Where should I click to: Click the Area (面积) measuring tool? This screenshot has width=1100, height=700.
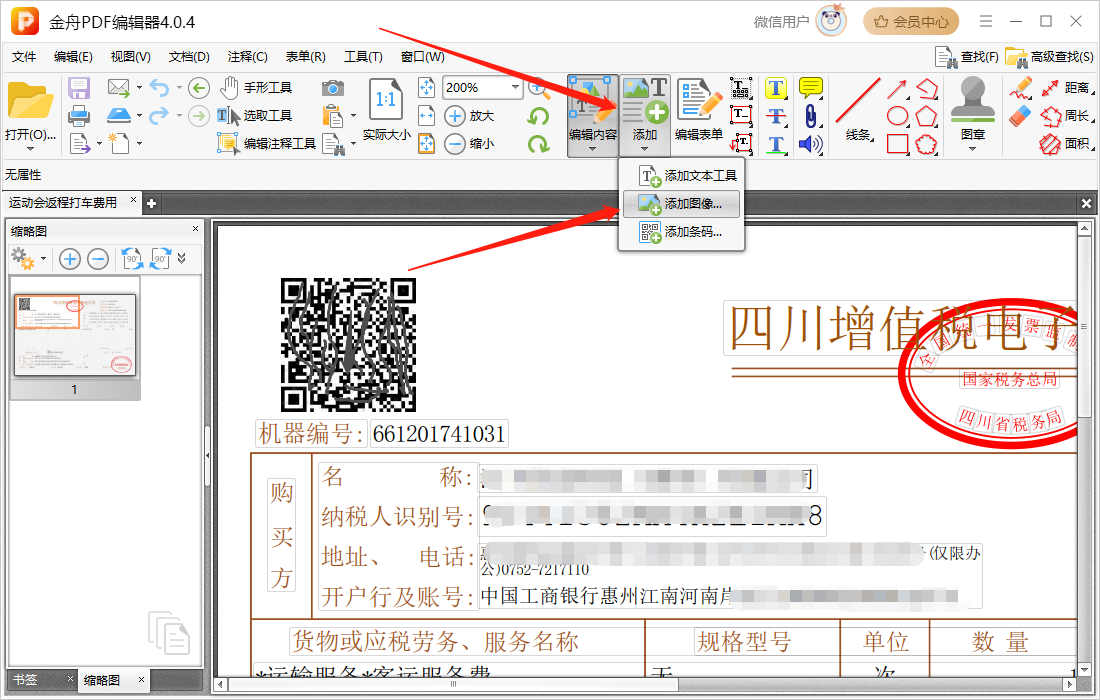1066,144
